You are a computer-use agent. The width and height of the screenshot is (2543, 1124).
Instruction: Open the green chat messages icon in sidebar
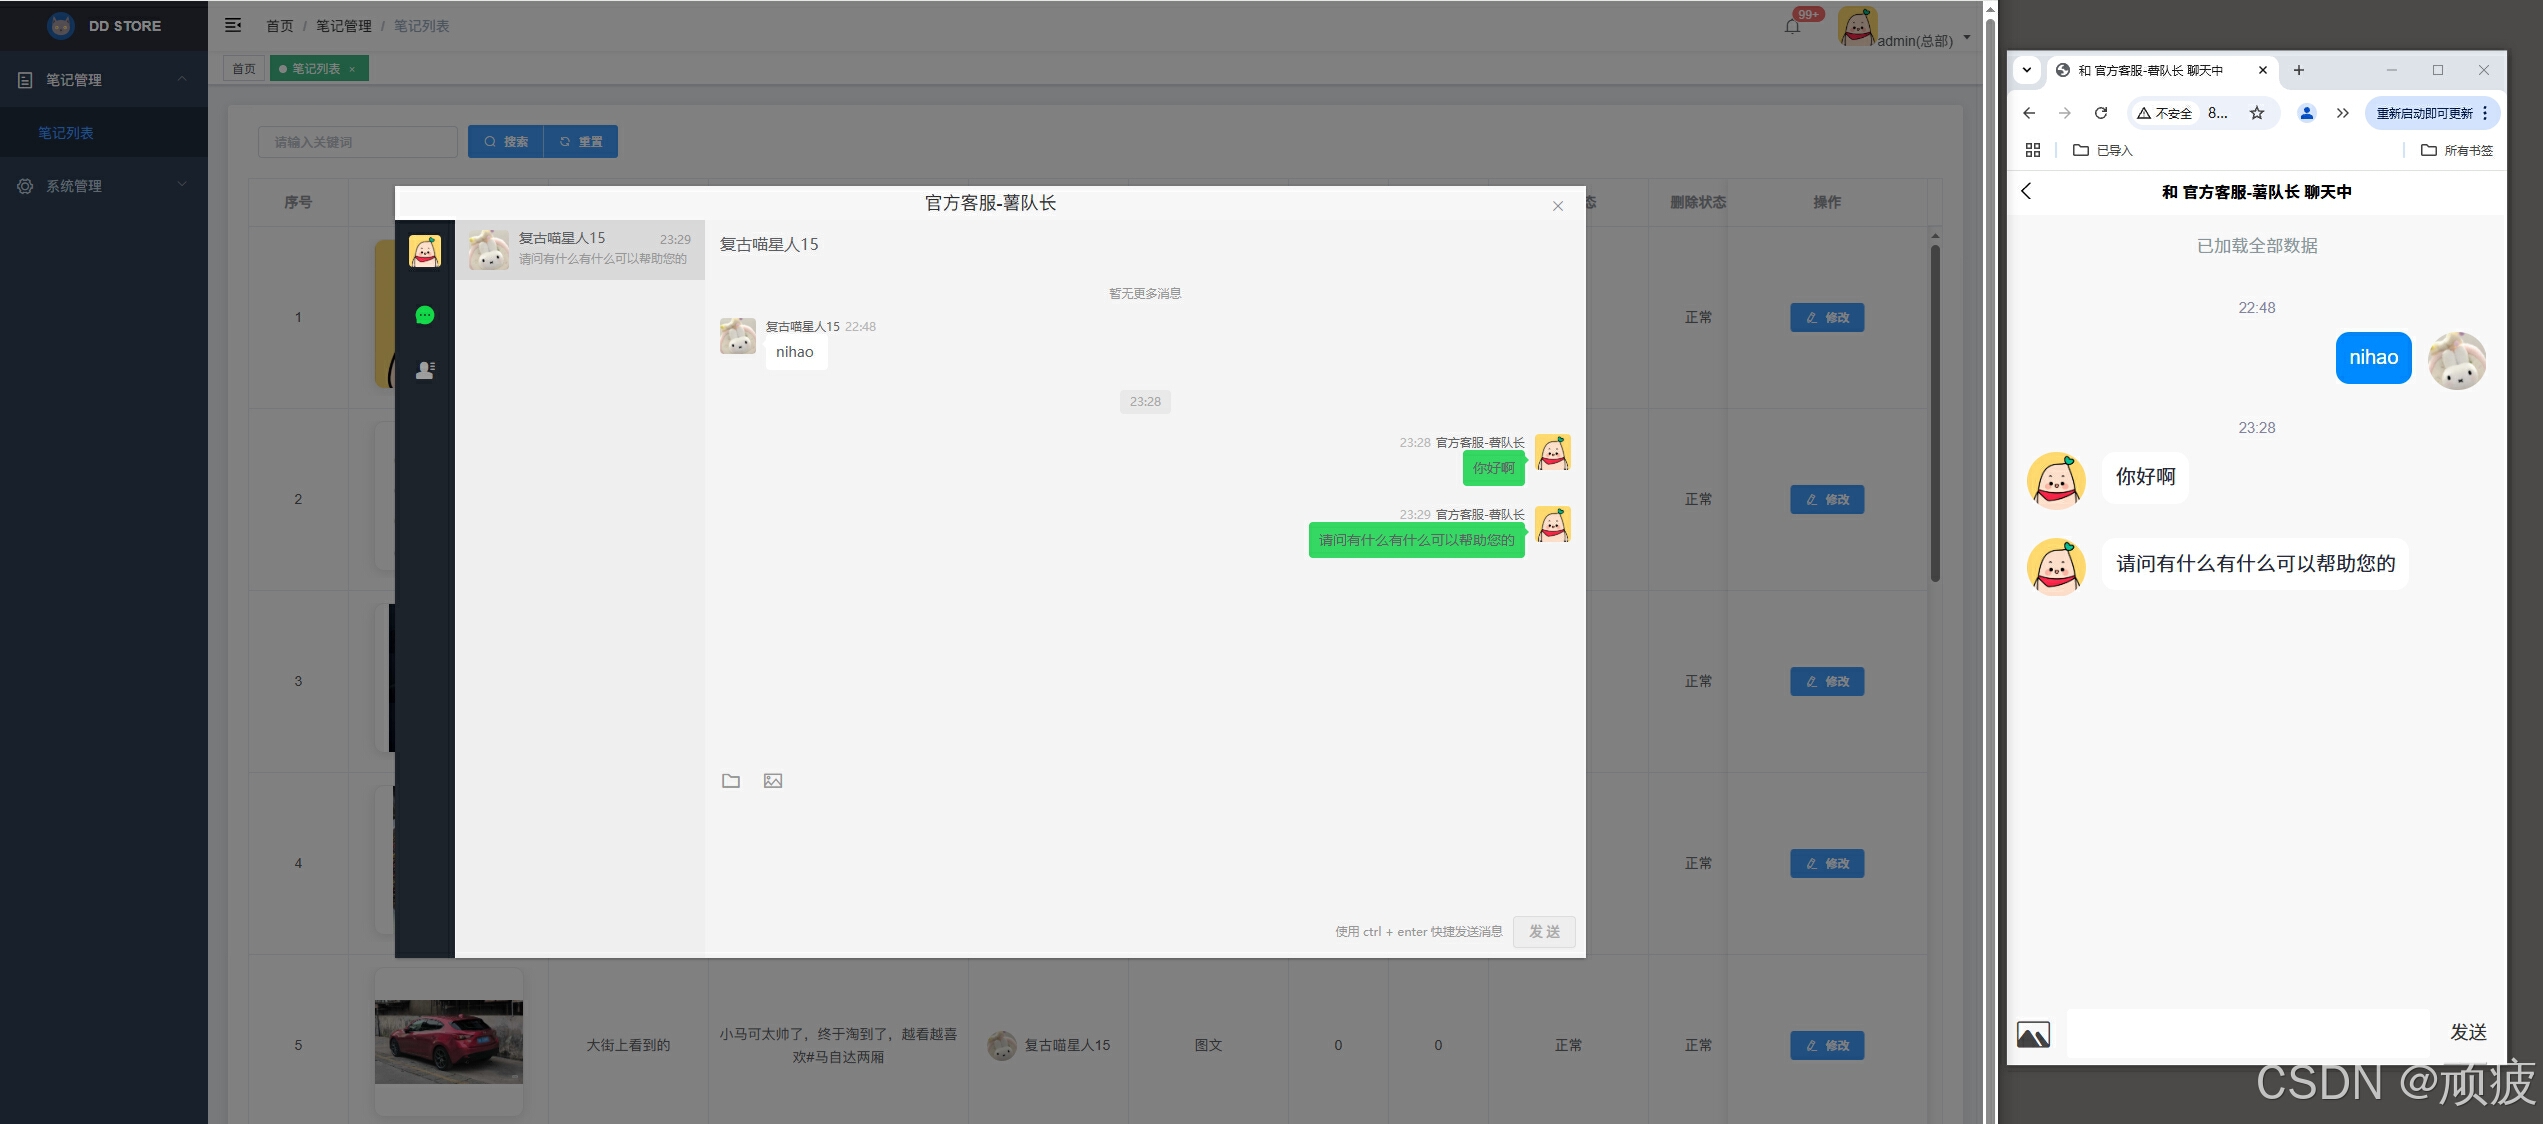424,315
